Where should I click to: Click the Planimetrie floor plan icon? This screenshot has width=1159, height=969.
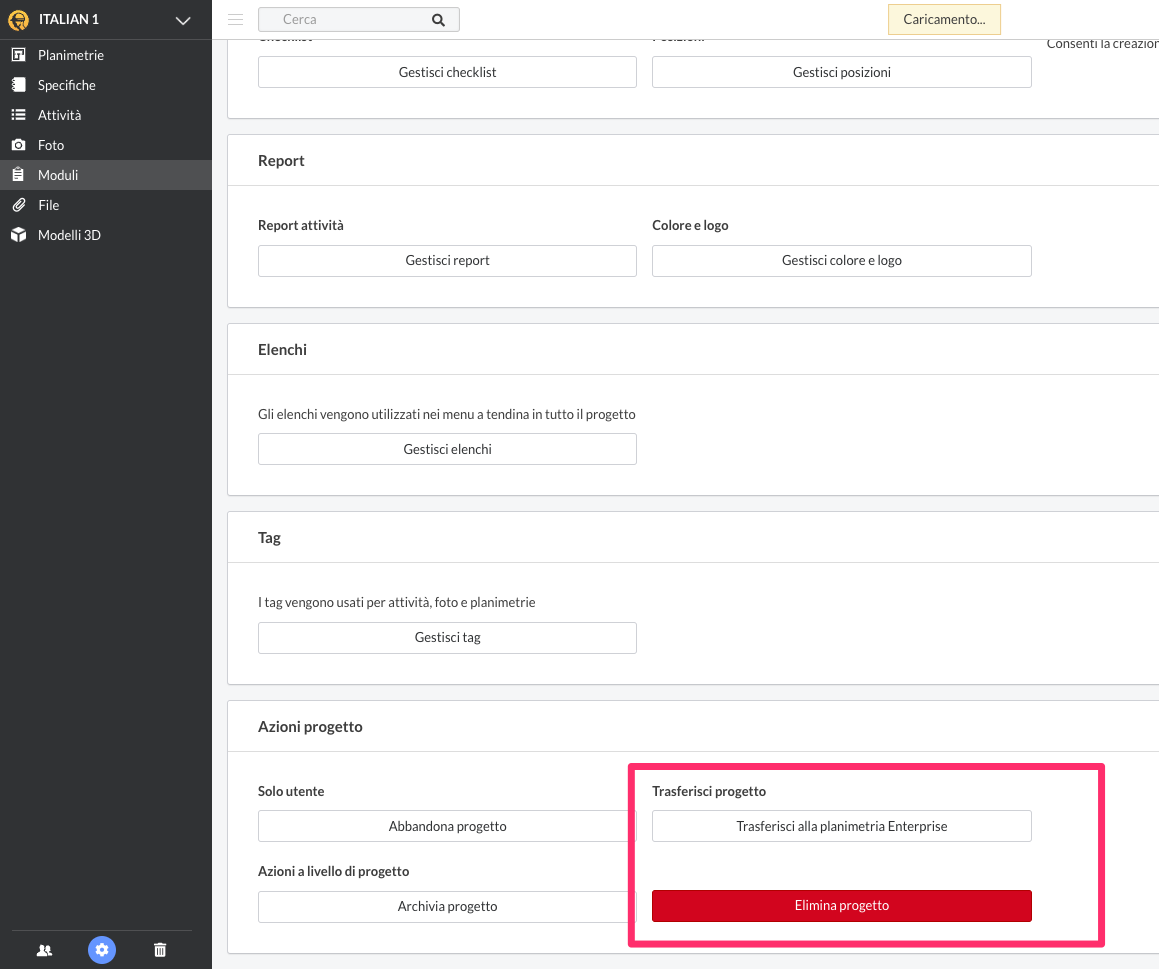pos(18,55)
